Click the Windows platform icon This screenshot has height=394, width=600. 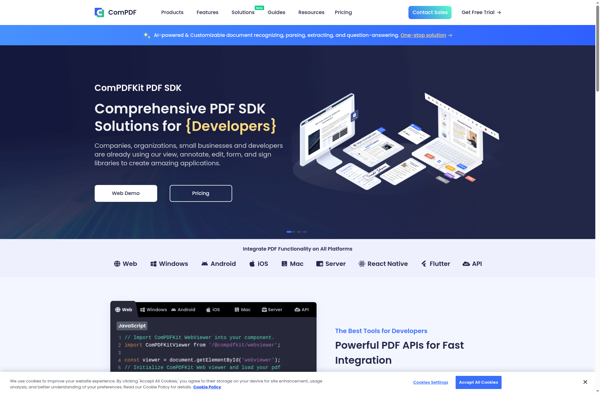153,264
